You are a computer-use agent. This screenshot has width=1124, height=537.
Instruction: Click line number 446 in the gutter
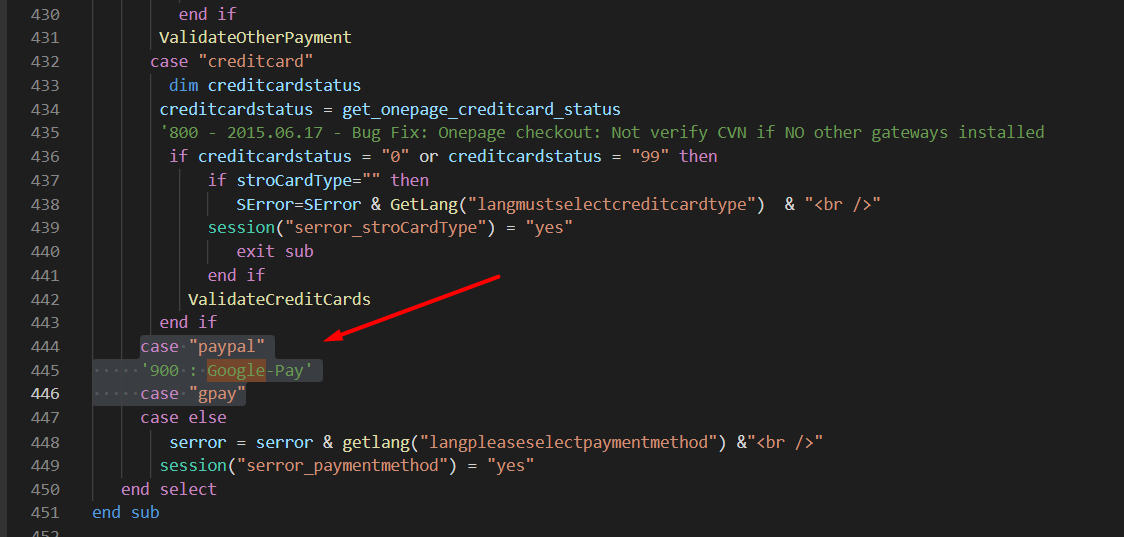[x=44, y=394]
